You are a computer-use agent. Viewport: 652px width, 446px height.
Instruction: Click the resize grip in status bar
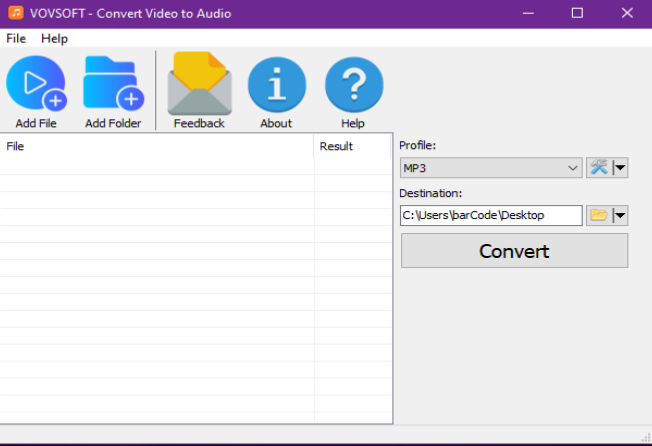click(646, 437)
